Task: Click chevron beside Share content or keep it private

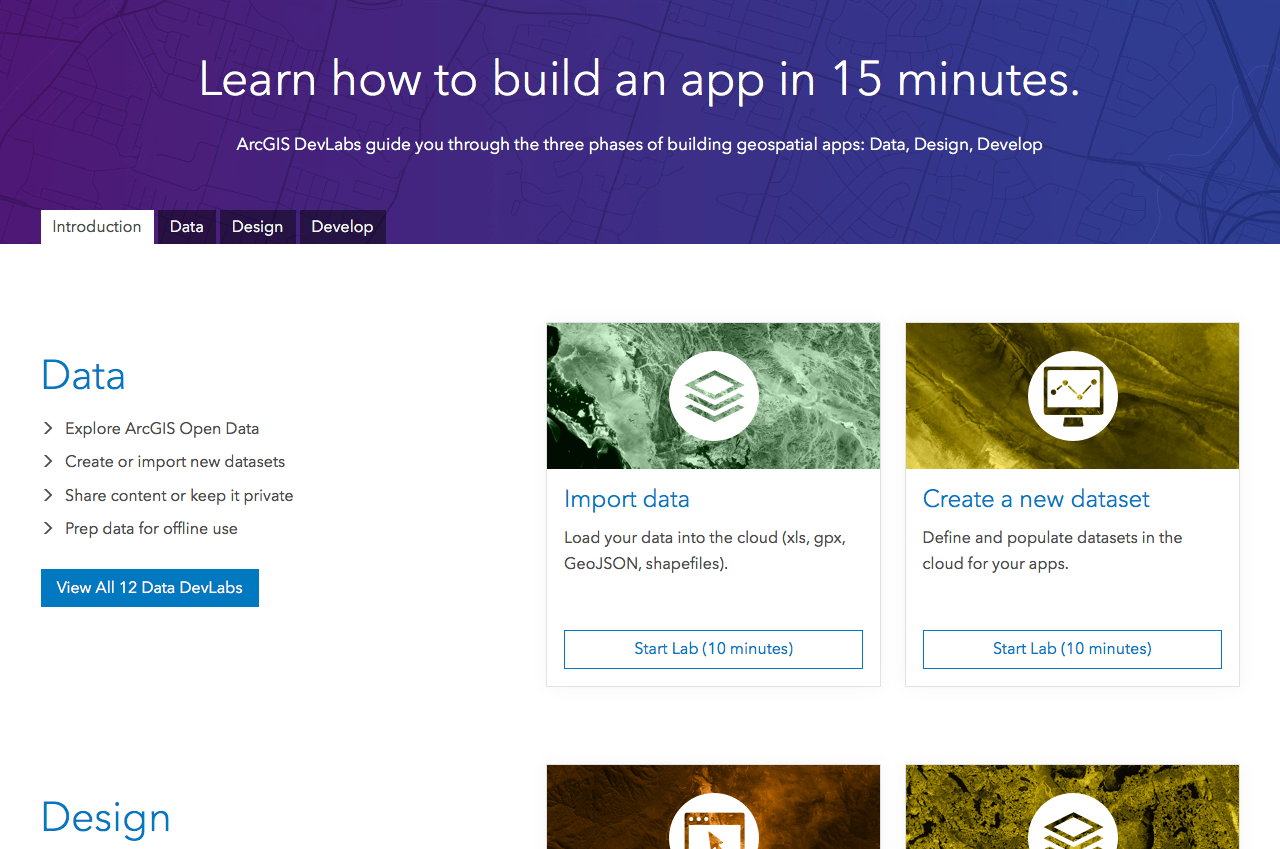Action: 48,495
